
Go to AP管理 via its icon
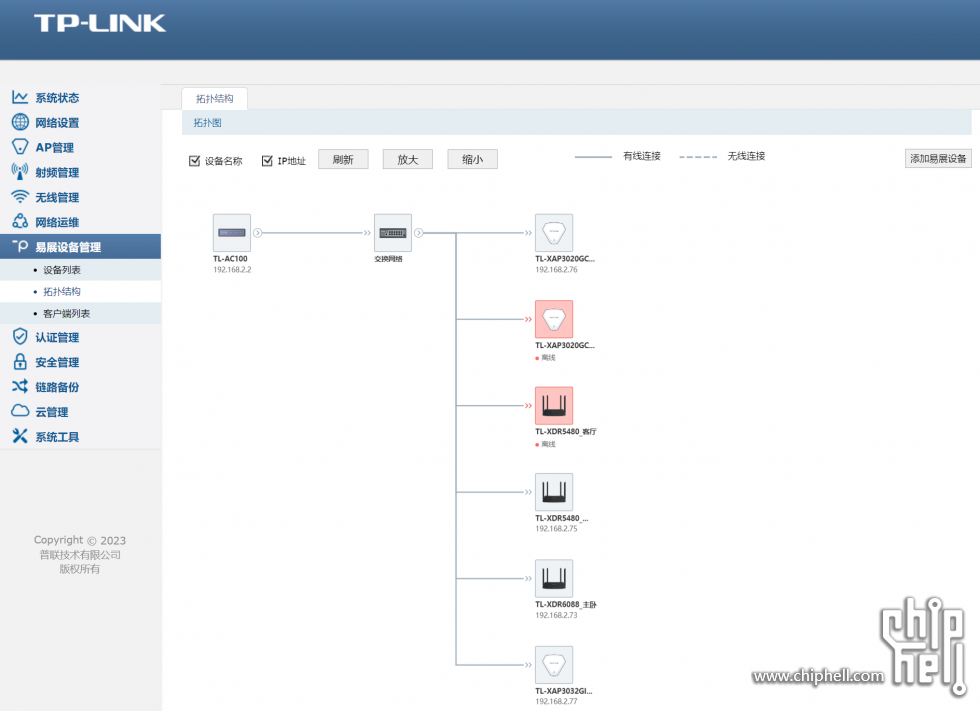click(20, 147)
